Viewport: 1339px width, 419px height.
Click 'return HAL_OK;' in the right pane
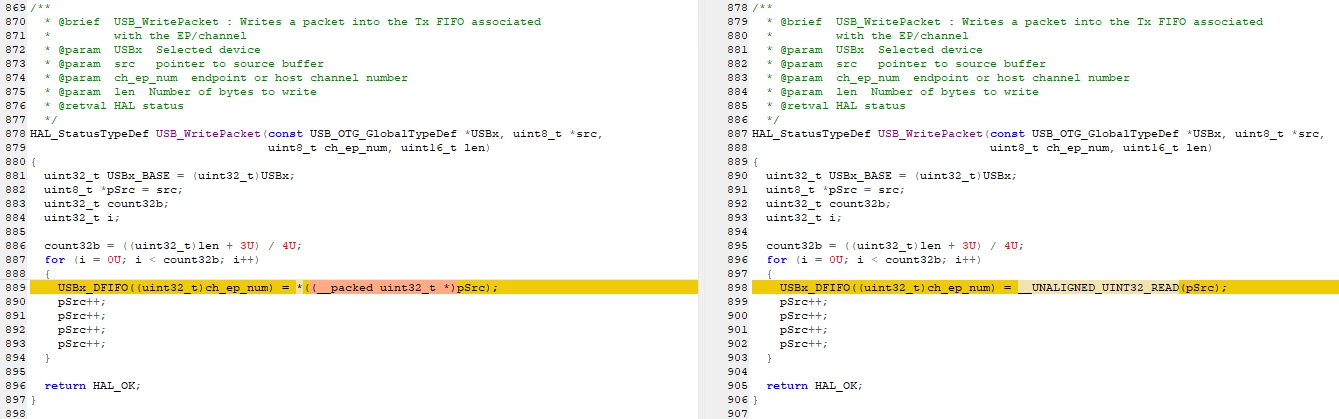814,385
